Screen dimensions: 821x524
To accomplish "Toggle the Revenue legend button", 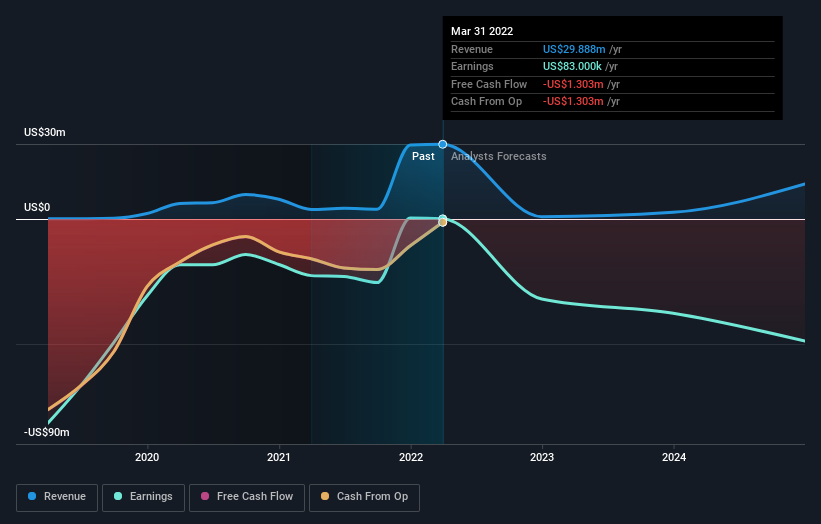I will click(x=57, y=497).
